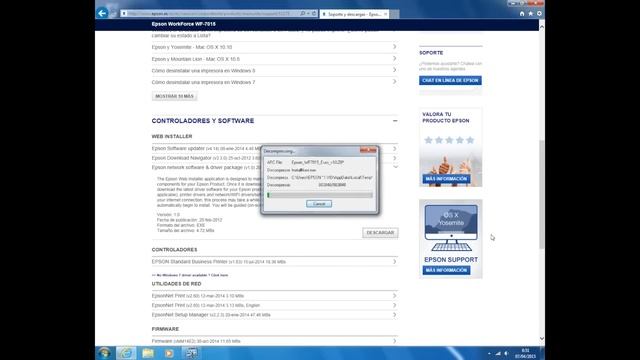The height and width of the screenshot is (360, 640).
Task: Go back using the browser back arrow
Action: coord(102,13)
